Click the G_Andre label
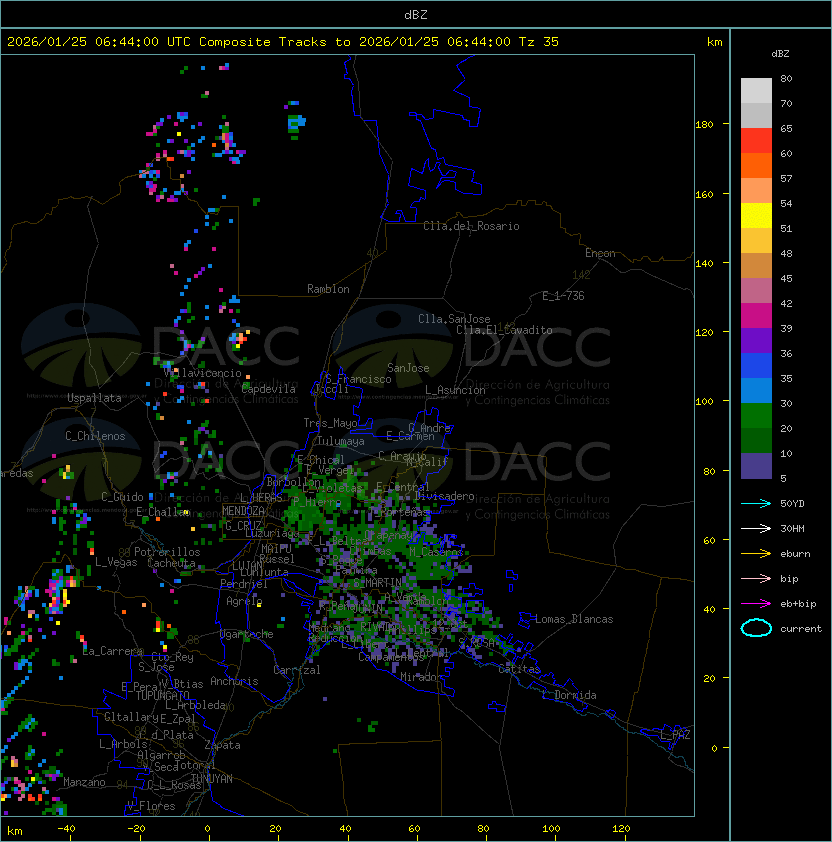 tap(429, 428)
